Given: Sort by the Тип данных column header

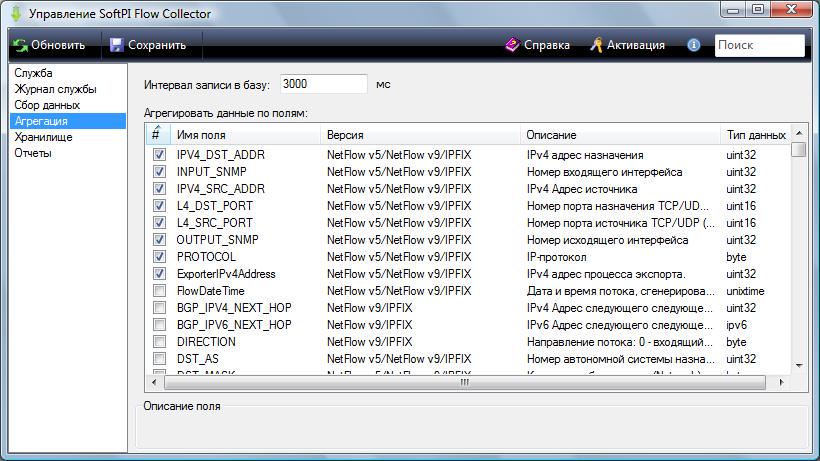Looking at the screenshot, I should tap(756, 135).
